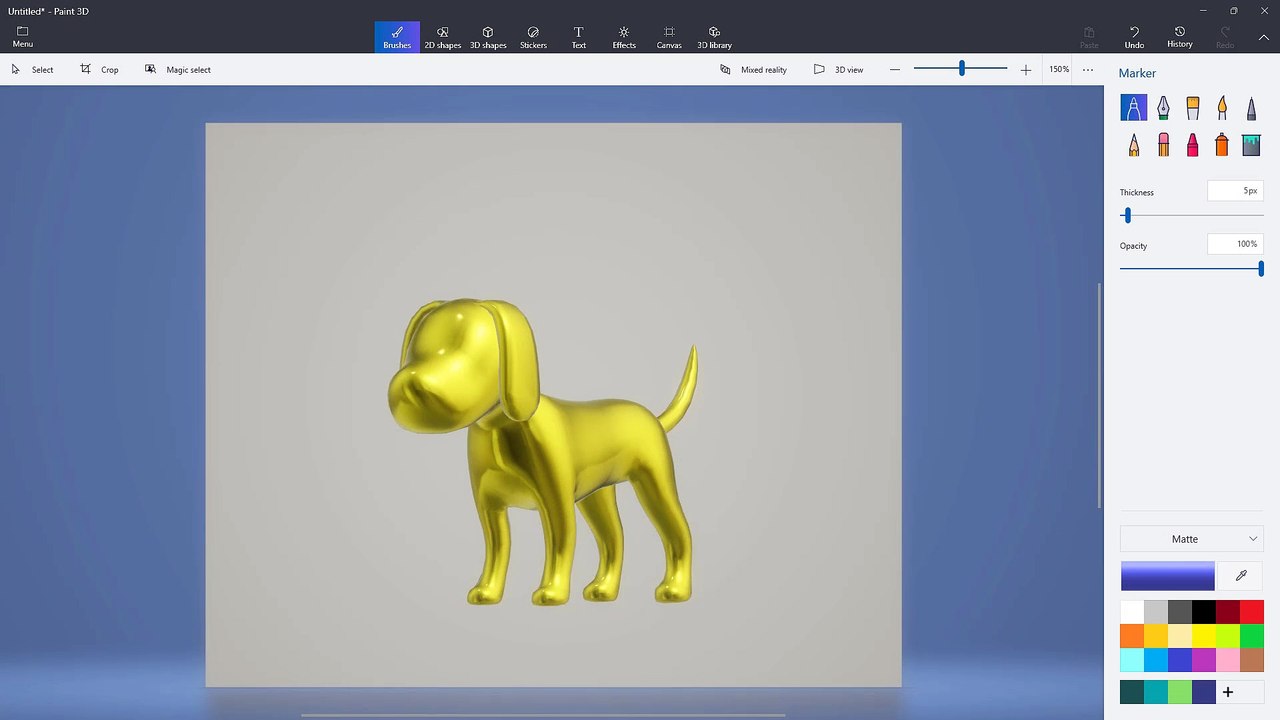Select the Marker brush
Image resolution: width=1280 pixels, height=720 pixels.
point(1133,107)
